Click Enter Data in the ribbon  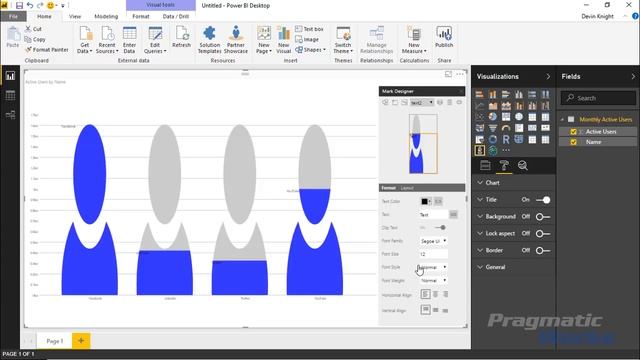pyautogui.click(x=129, y=40)
